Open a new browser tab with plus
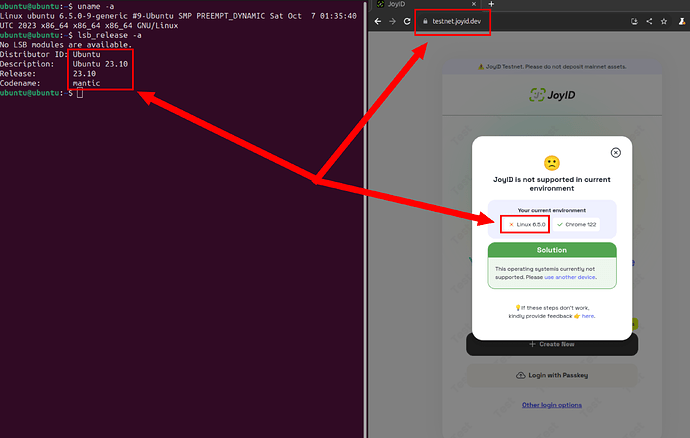The width and height of the screenshot is (690, 438). (x=491, y=4)
